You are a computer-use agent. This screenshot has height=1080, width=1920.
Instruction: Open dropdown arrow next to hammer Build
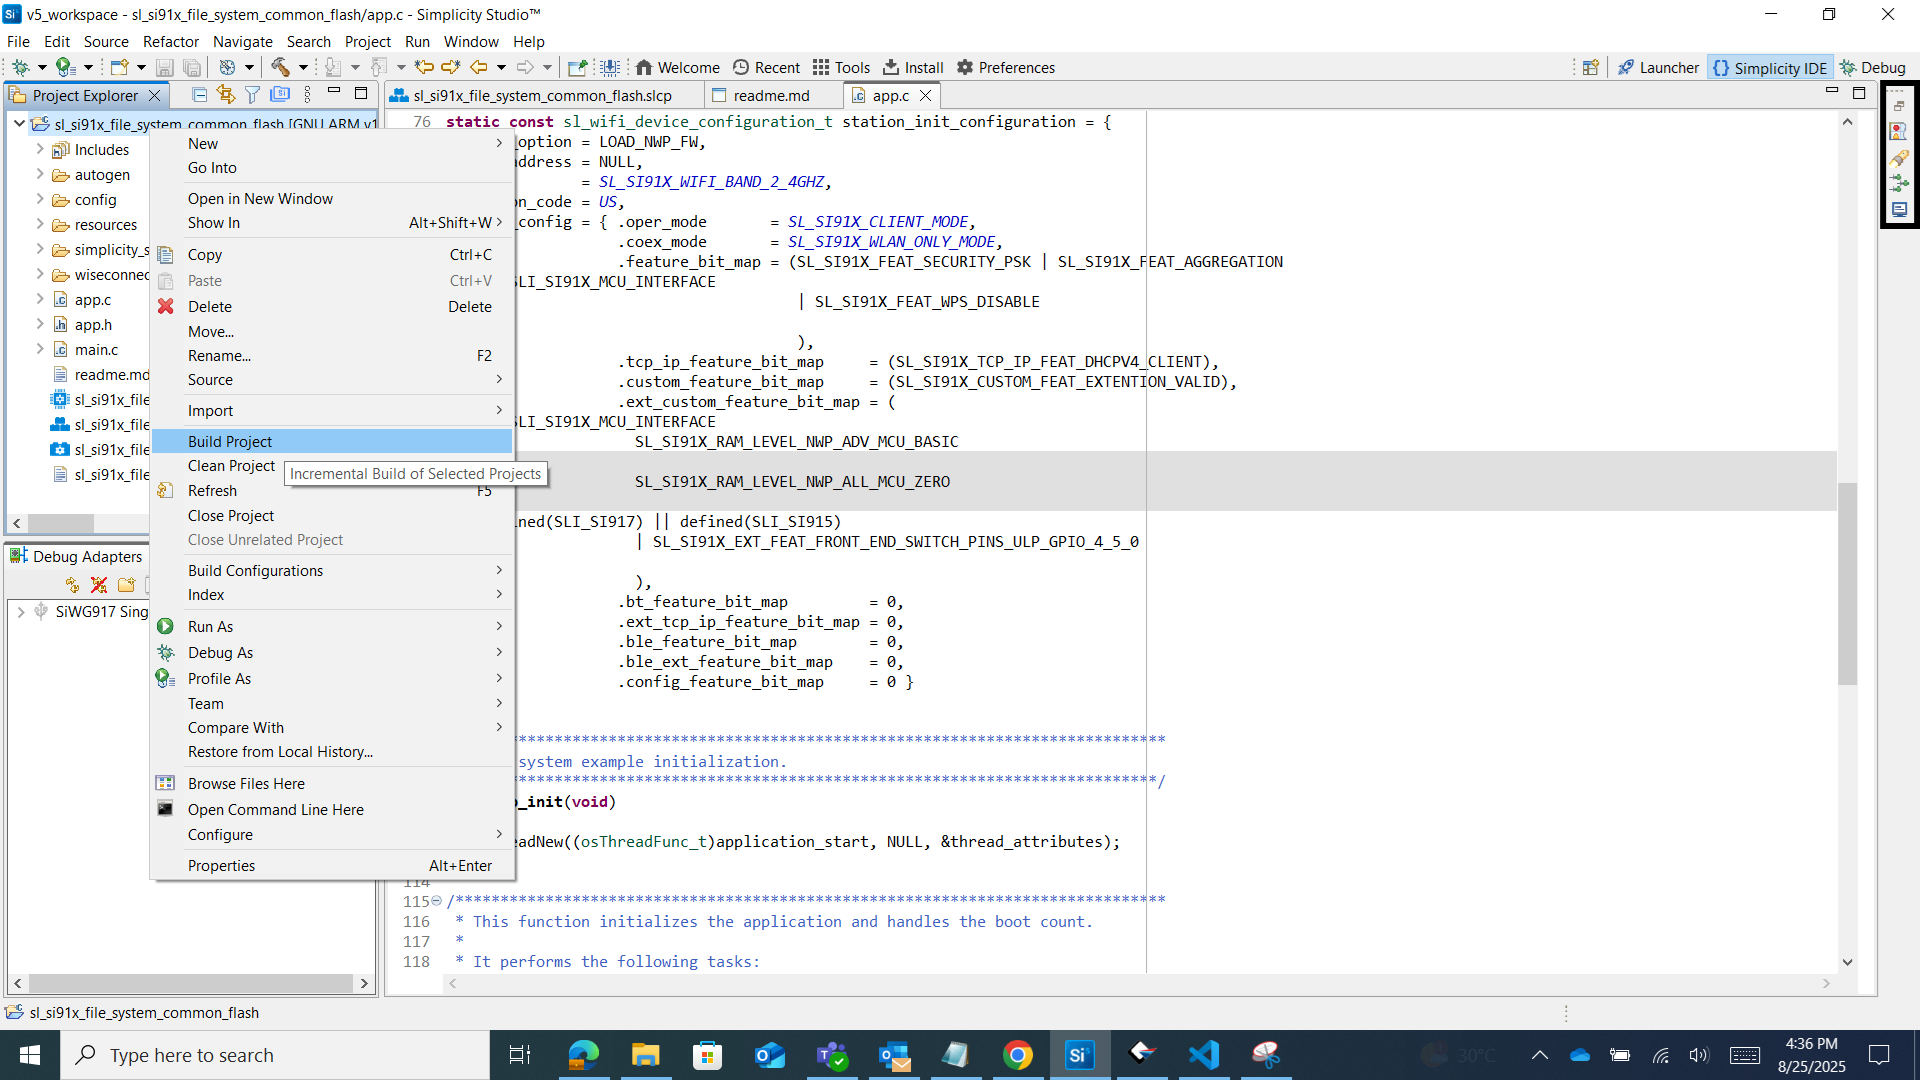click(303, 67)
